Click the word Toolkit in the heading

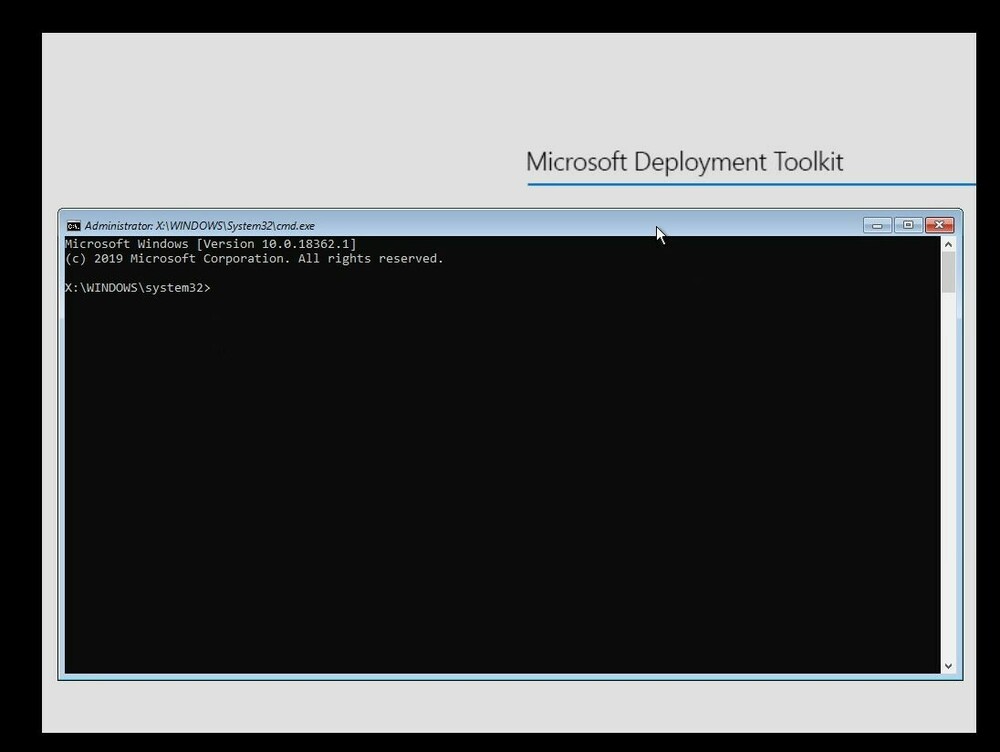click(x=805, y=162)
